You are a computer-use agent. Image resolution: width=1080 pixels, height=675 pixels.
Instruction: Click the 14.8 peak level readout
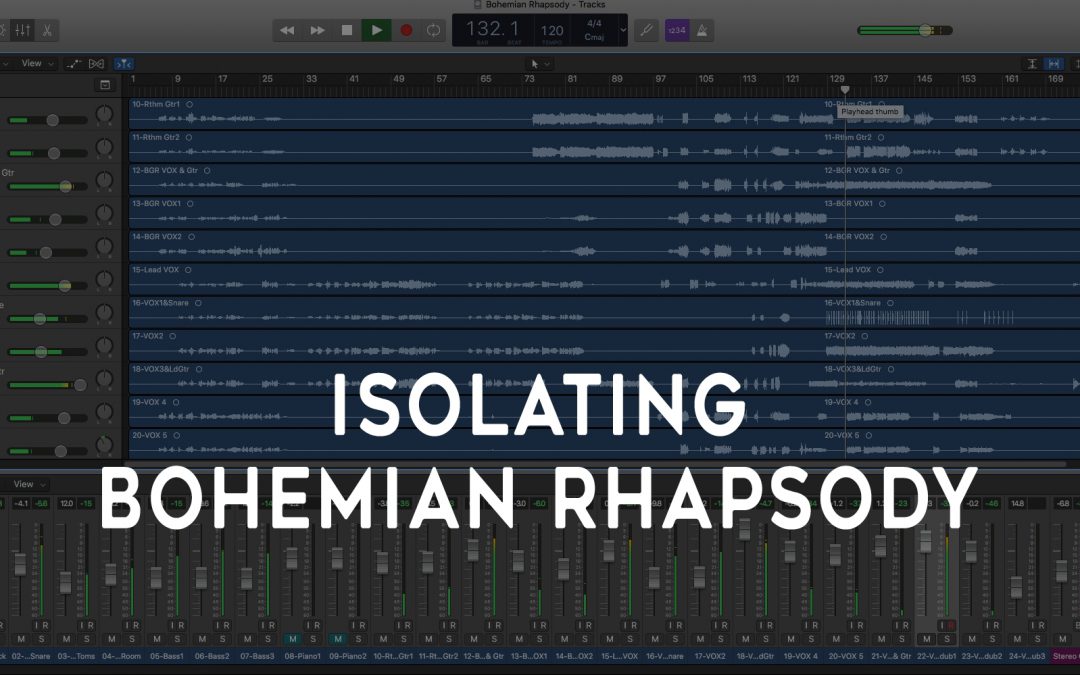[1017, 503]
